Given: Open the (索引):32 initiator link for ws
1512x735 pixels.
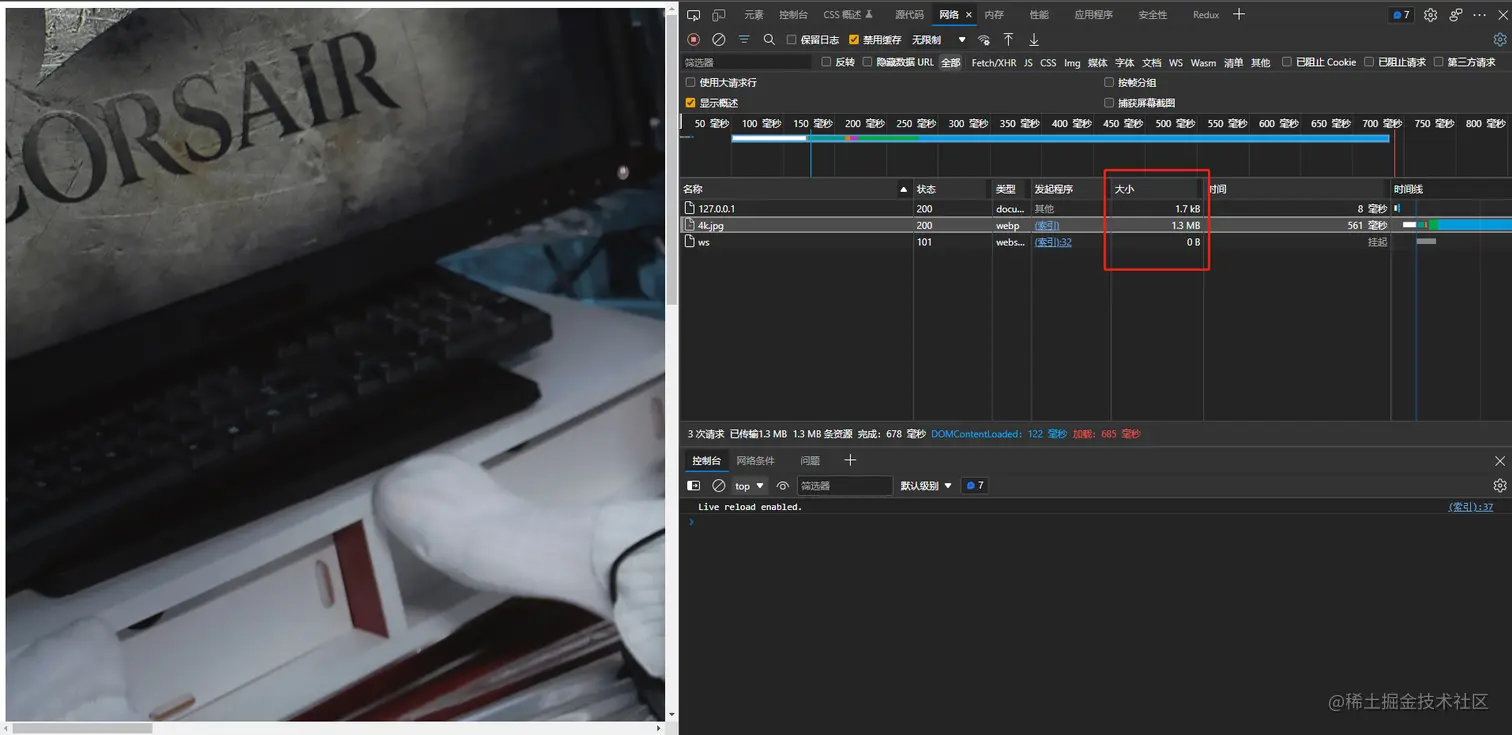Looking at the screenshot, I should [1053, 242].
